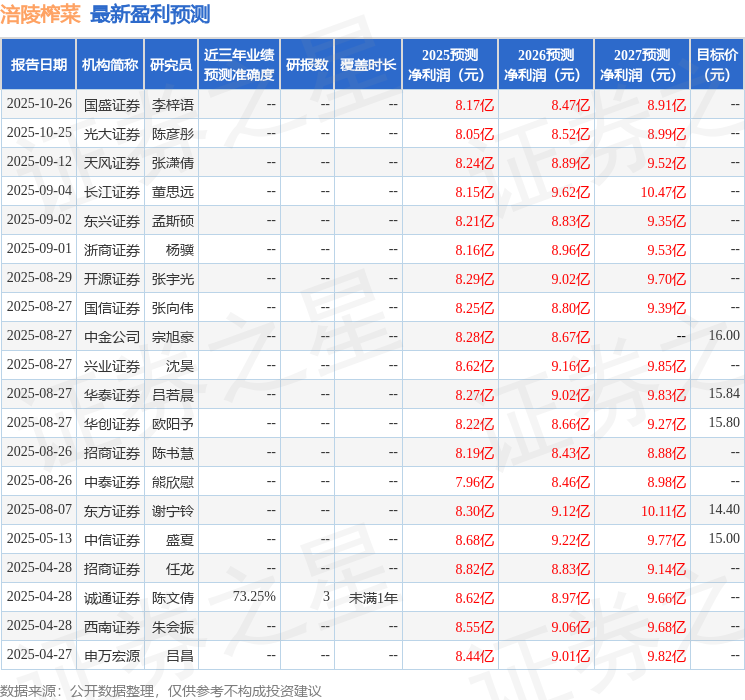Viewport: 745px width, 700px height.
Task: Select the 研报数 column header
Action: point(307,65)
